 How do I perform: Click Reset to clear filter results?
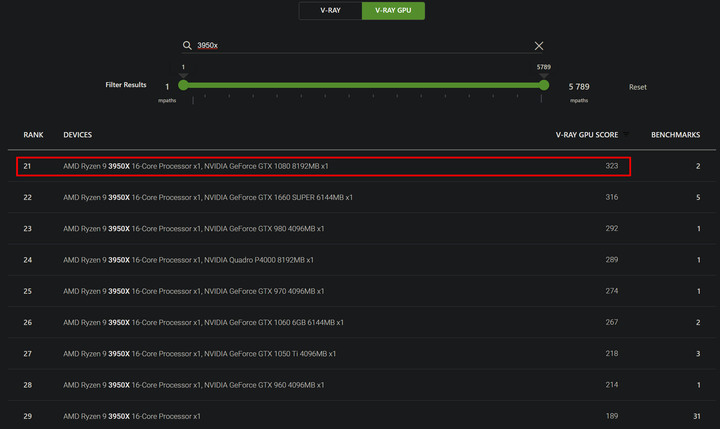[x=637, y=87]
